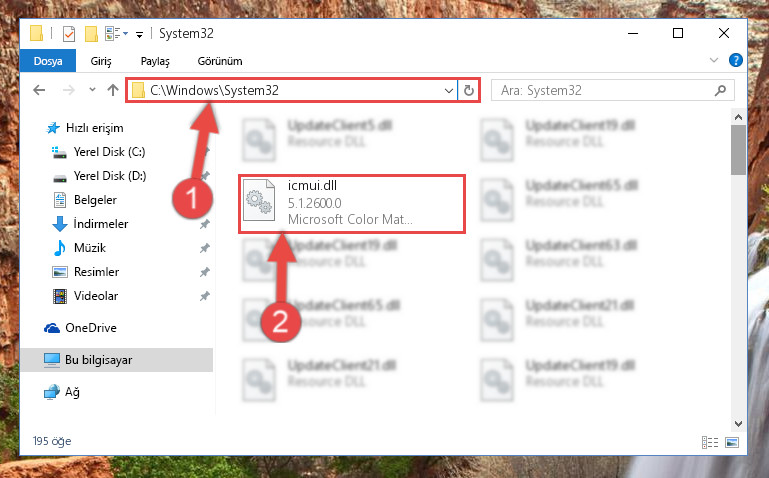Click the Back navigation arrow
The image size is (769, 478).
[39, 90]
